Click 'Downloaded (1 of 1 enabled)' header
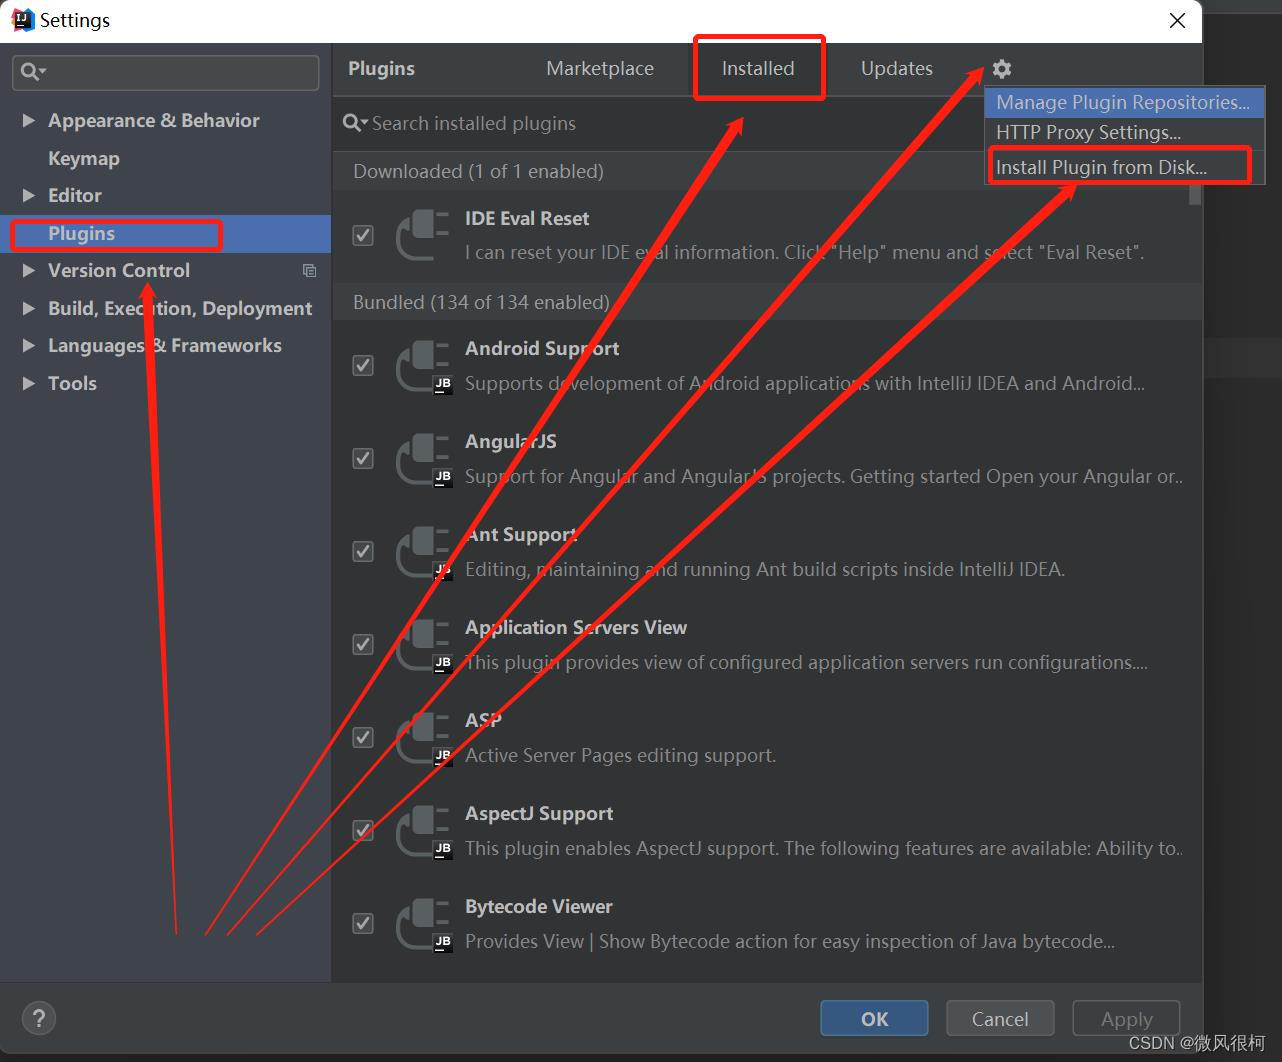Image resolution: width=1282 pixels, height=1062 pixels. pos(478,172)
